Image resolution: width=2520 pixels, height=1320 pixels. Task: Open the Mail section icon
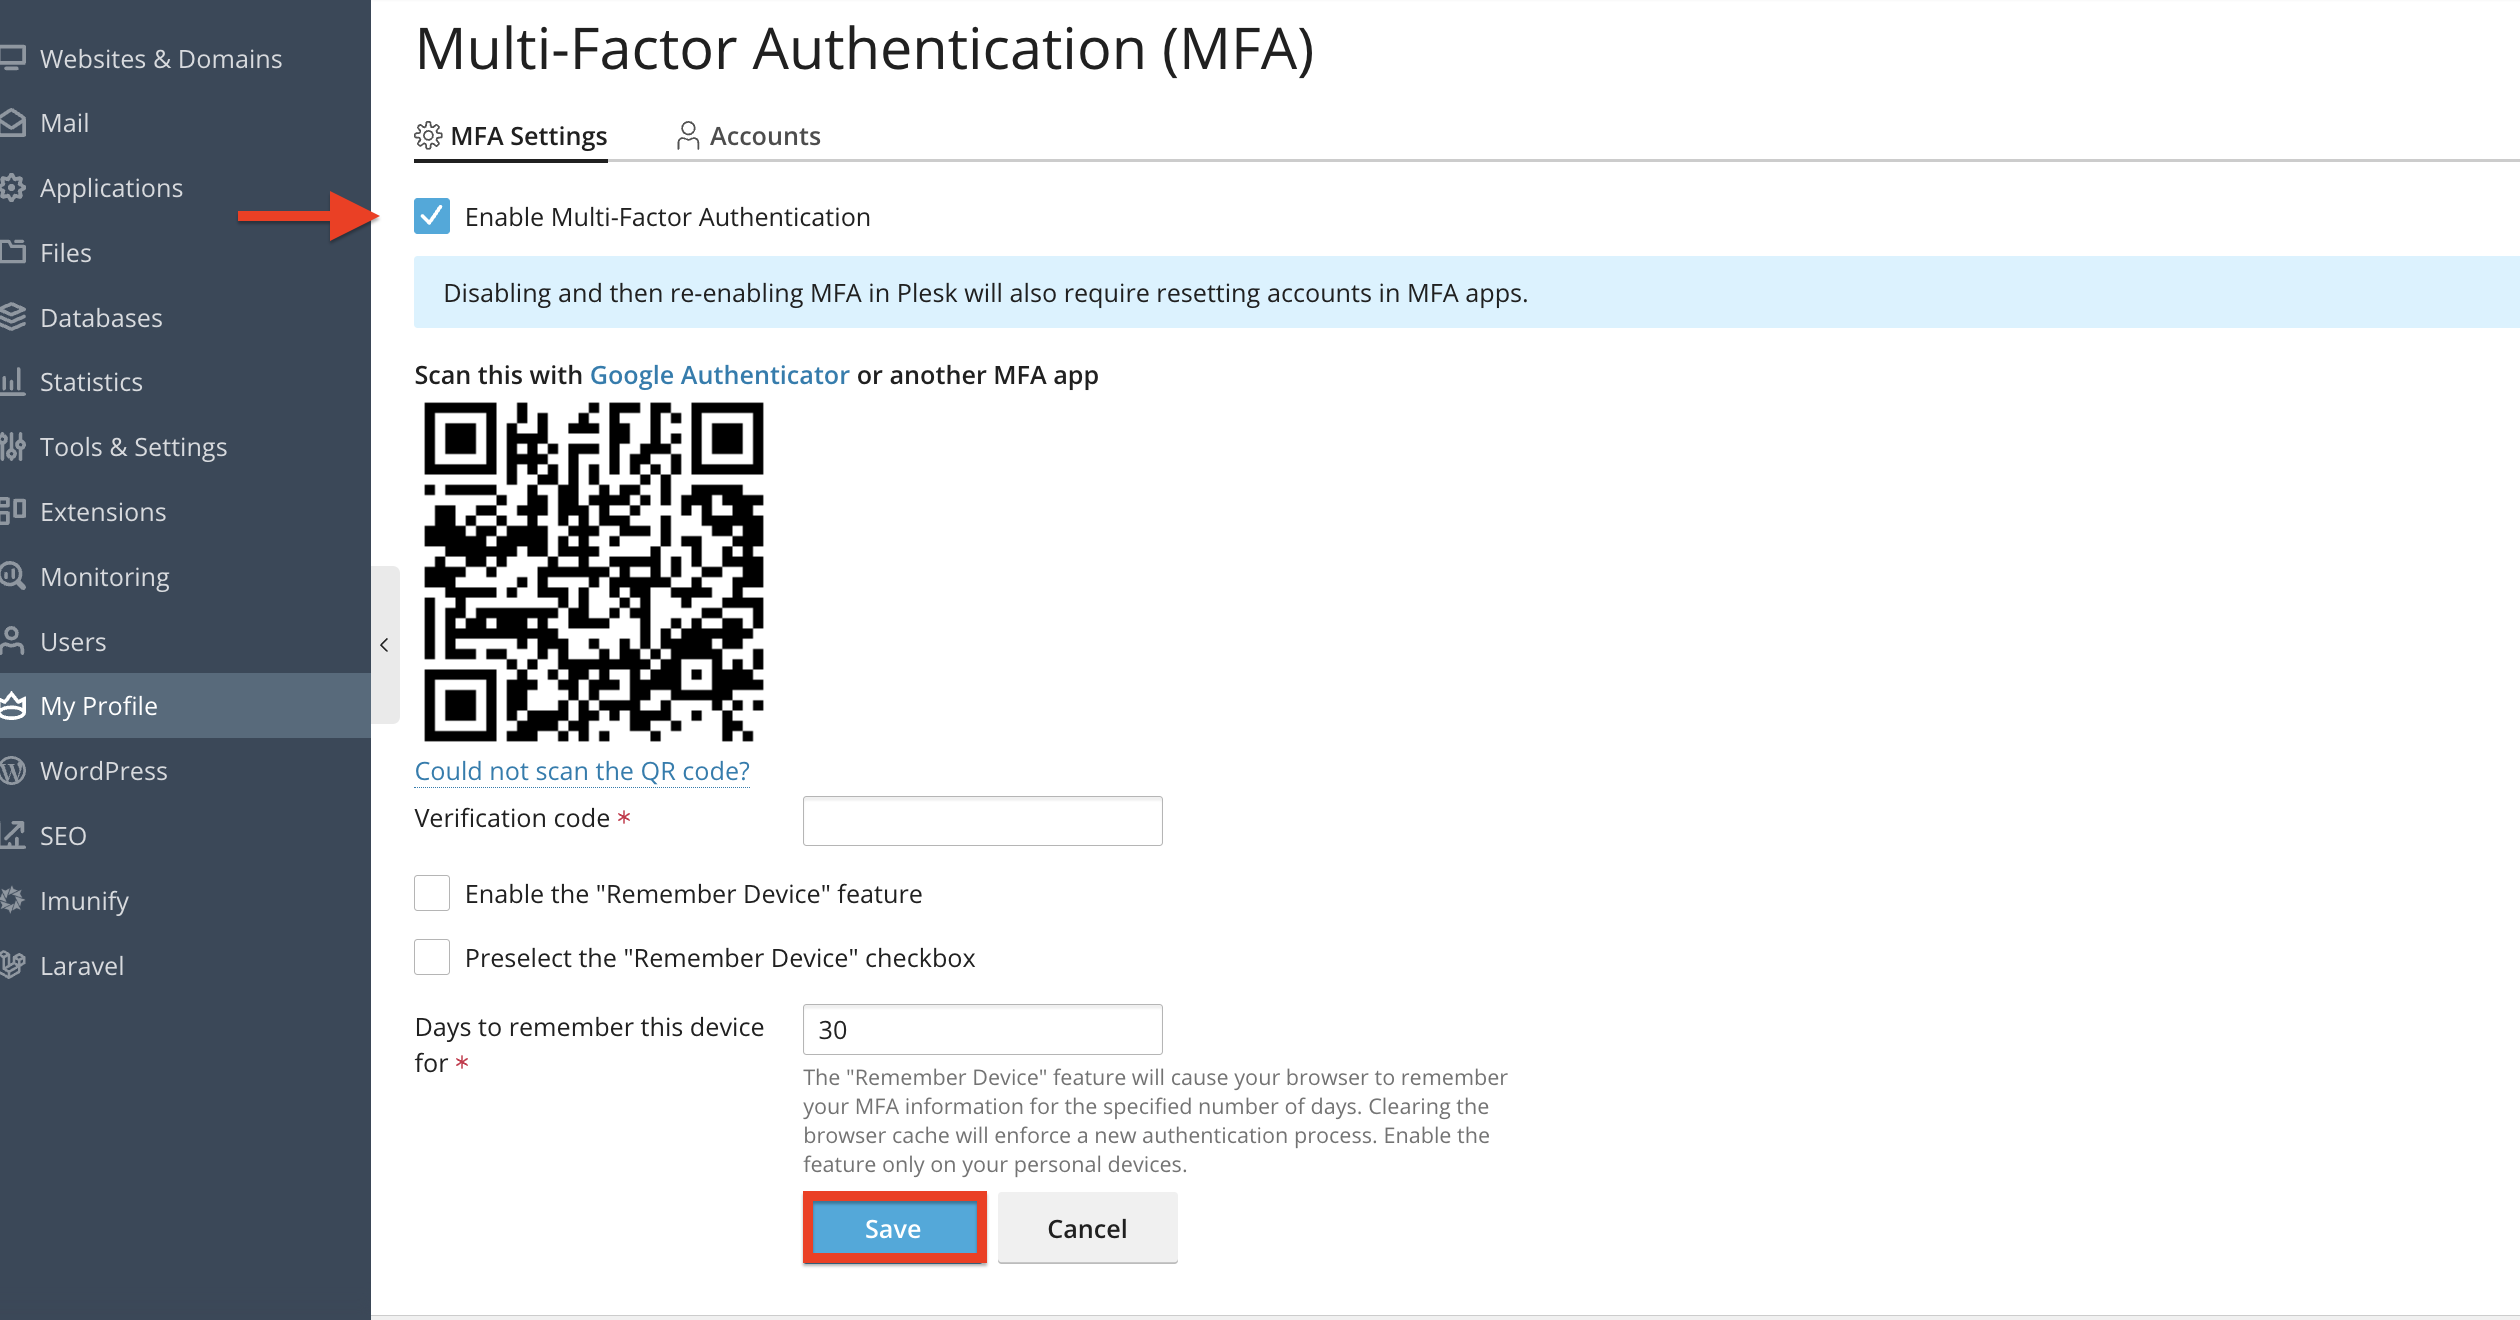point(14,122)
